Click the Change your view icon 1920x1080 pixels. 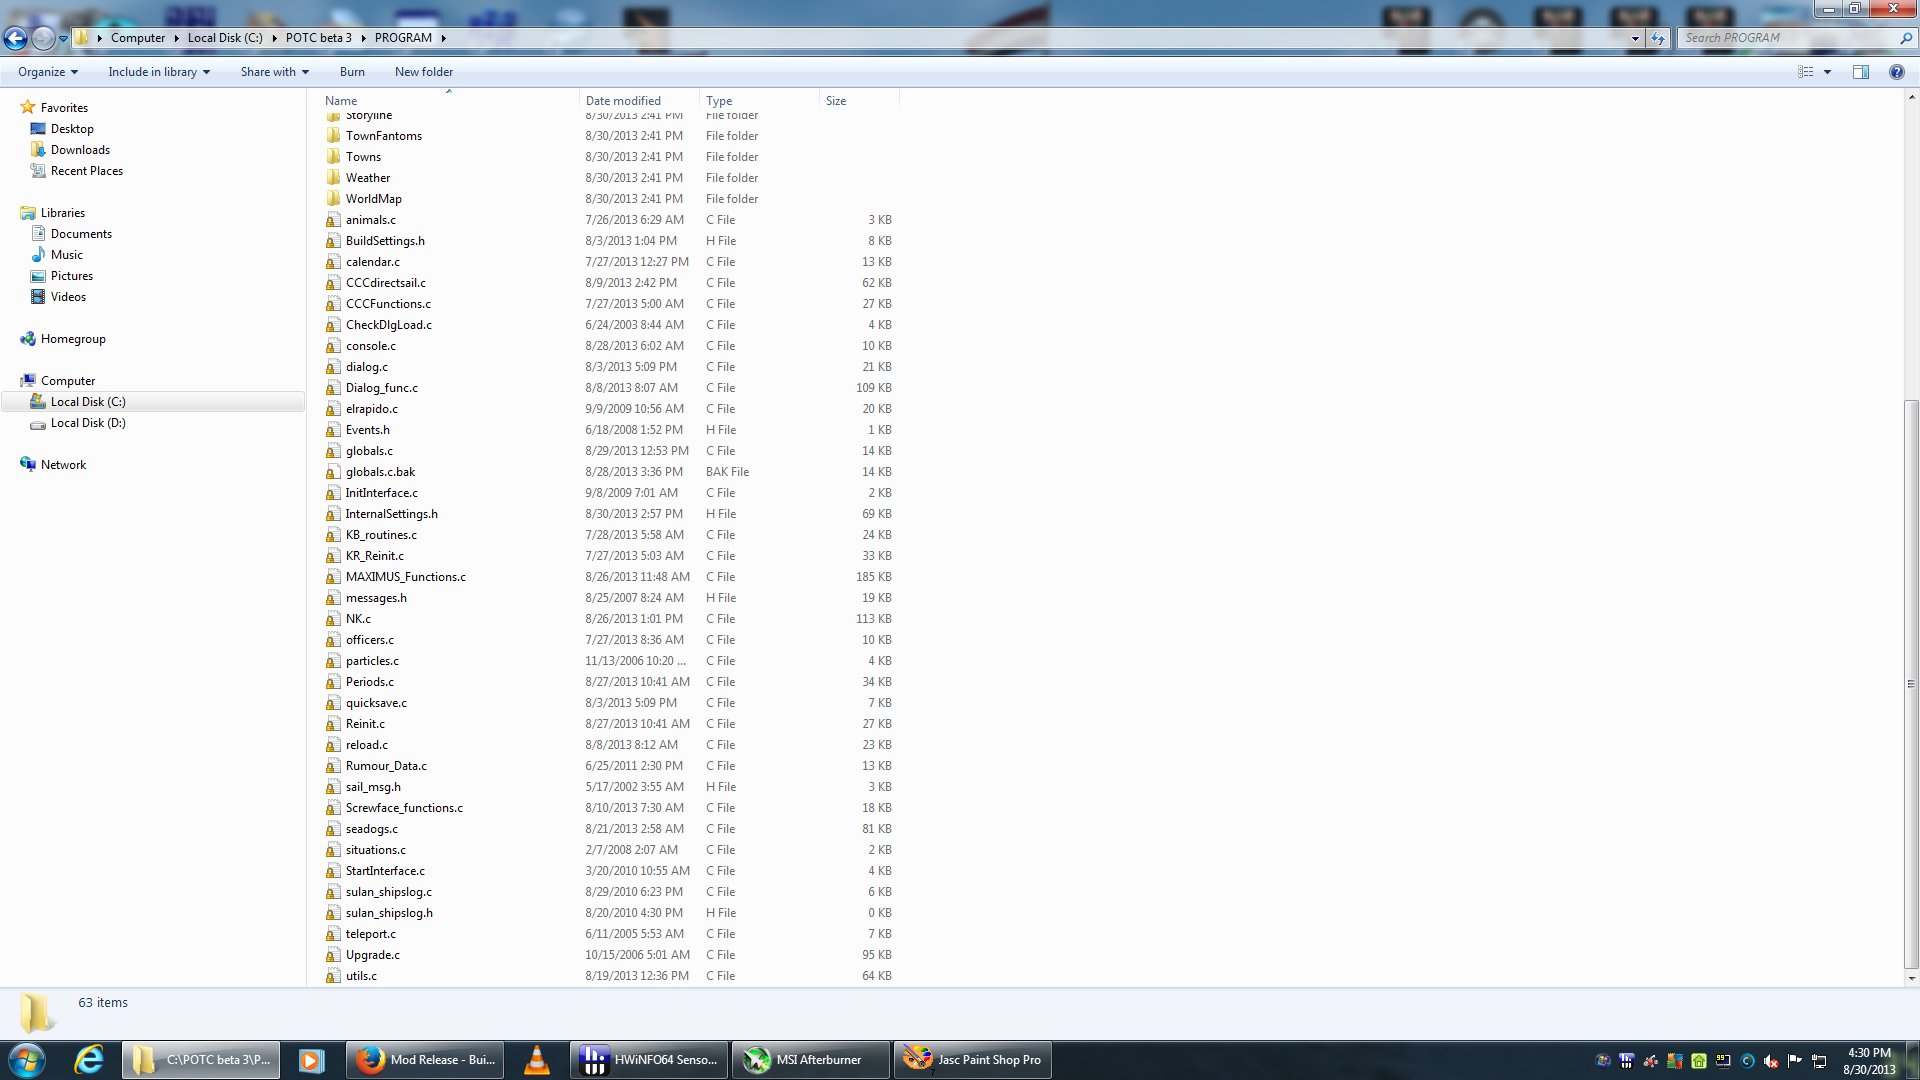(1805, 72)
